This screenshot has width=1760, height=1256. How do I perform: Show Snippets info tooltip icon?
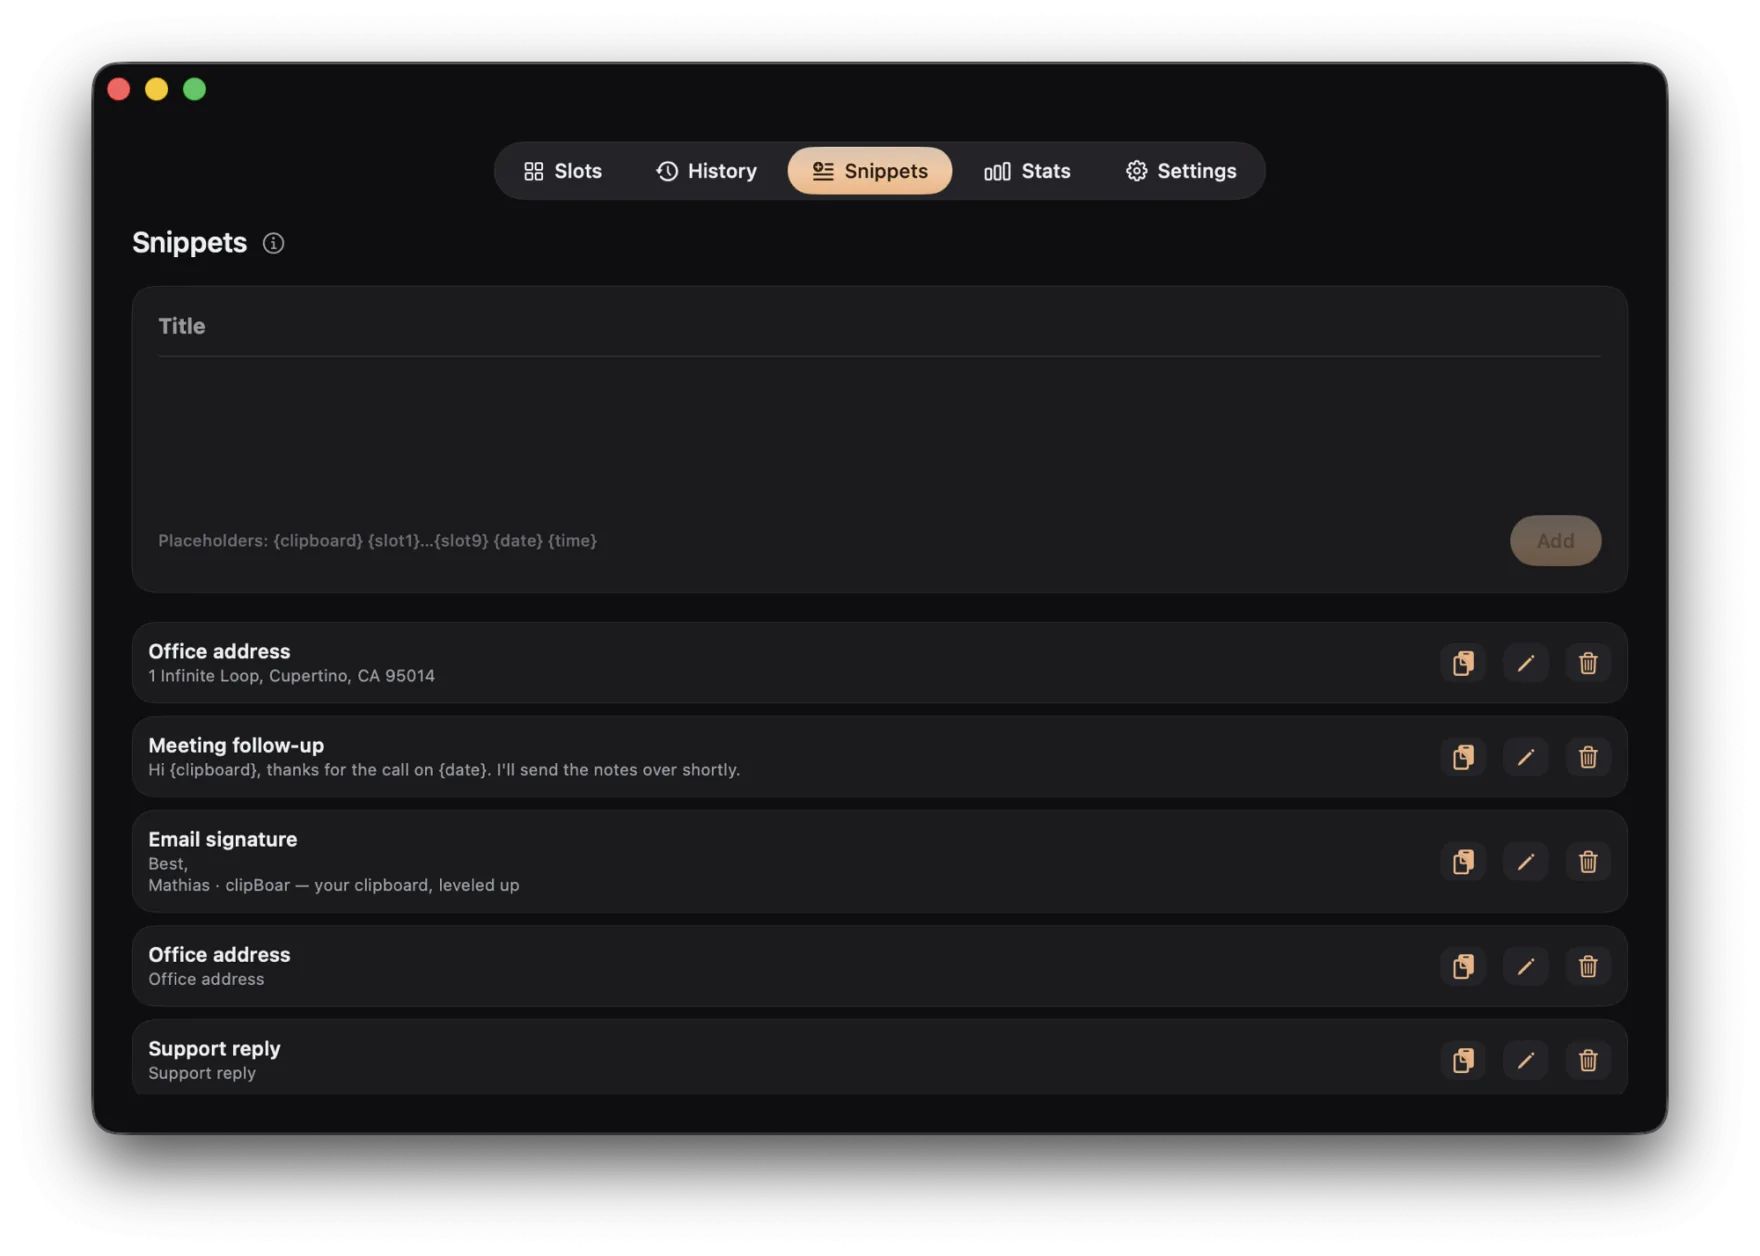tap(273, 243)
